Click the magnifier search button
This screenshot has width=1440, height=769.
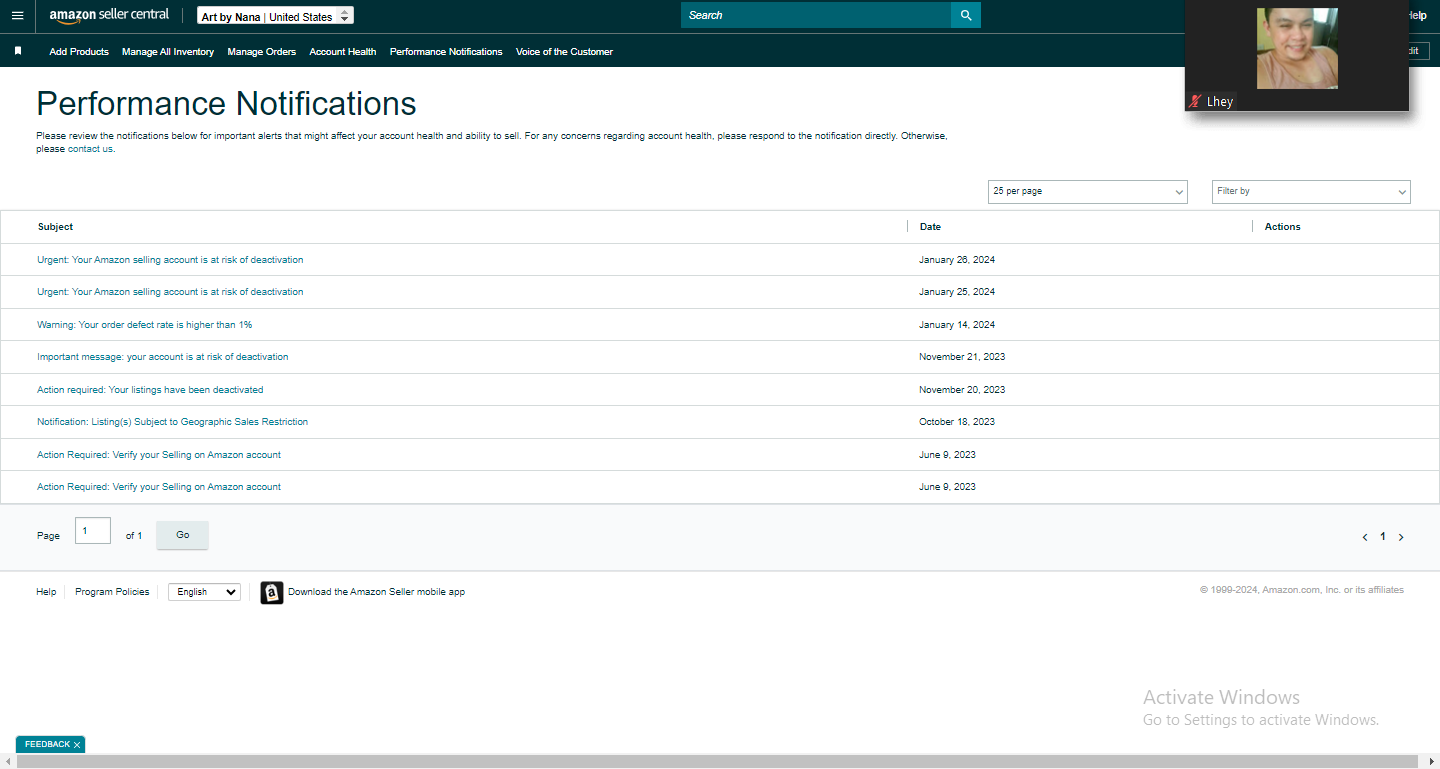coord(966,15)
